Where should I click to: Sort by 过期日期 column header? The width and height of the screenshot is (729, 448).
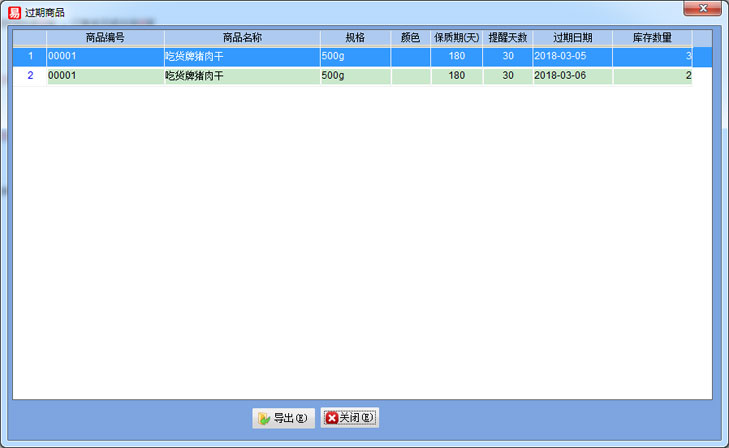pos(572,37)
